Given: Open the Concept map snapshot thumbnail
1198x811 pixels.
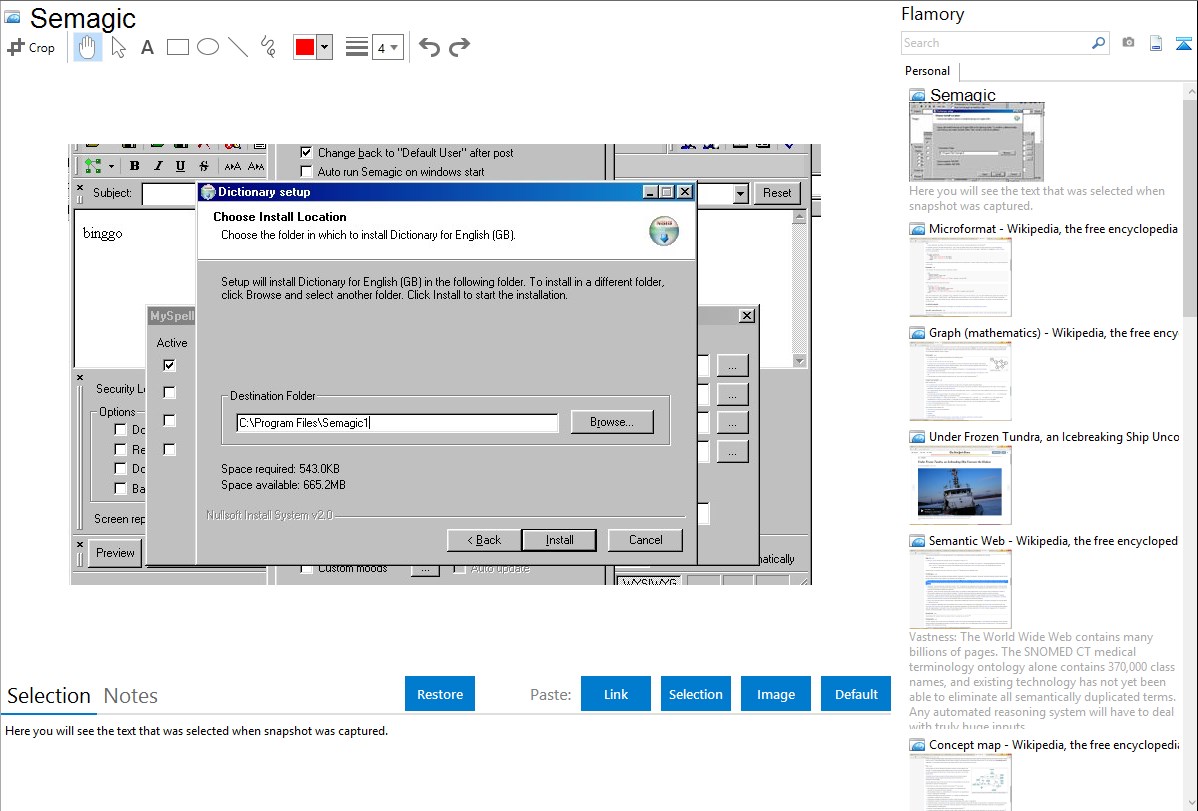Looking at the screenshot, I should tap(960, 781).
